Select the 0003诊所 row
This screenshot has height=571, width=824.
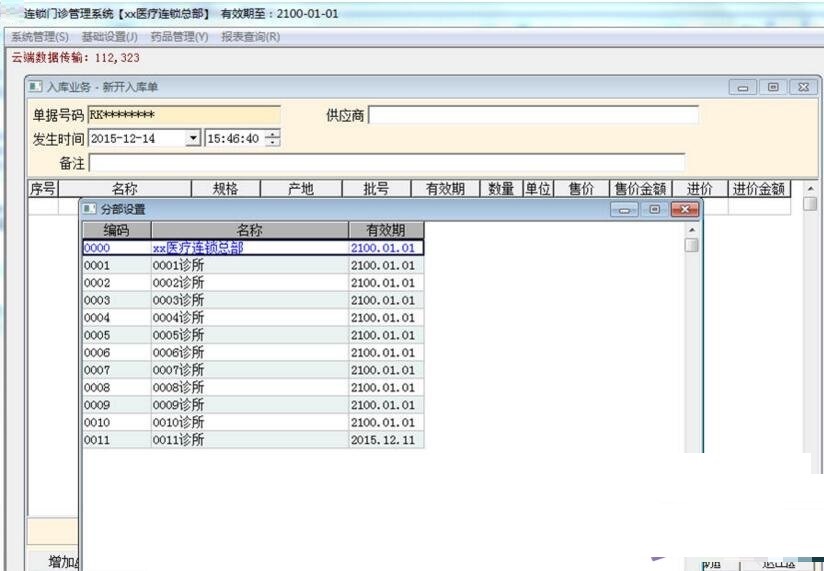click(x=253, y=300)
